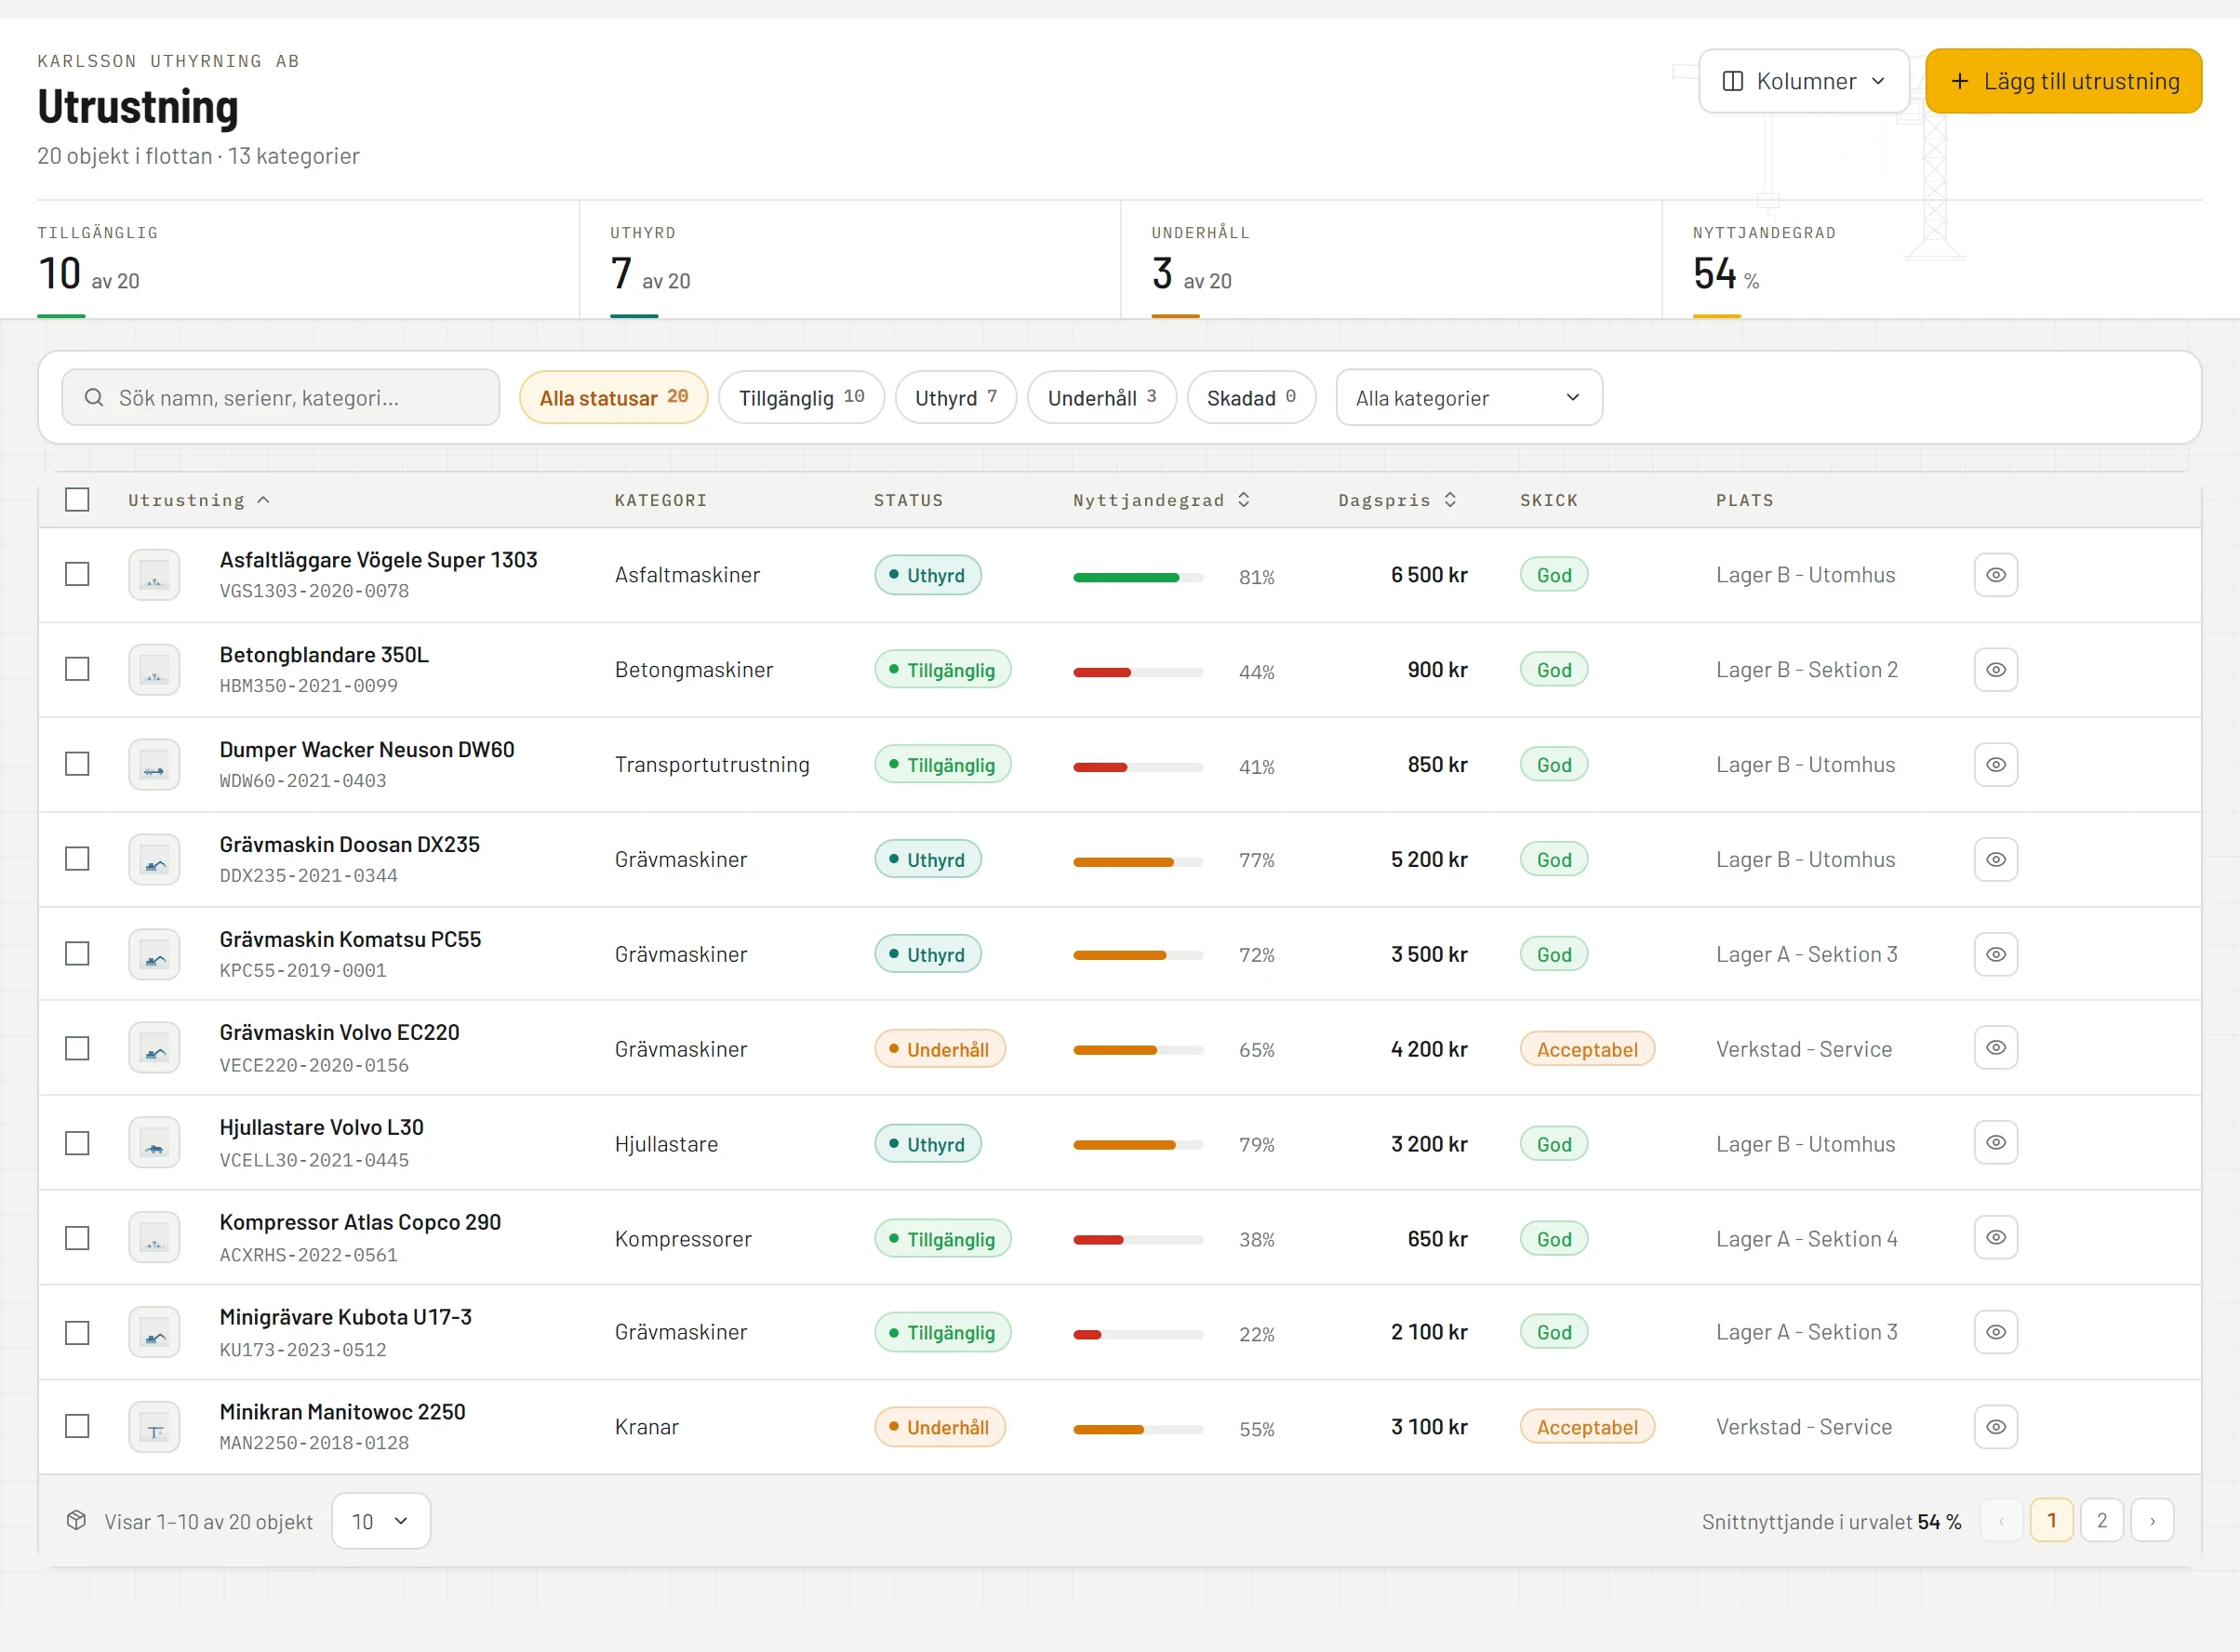Viewport: 2240px width, 1652px height.
Task: Filter by Underhåll status
Action: [1101, 398]
